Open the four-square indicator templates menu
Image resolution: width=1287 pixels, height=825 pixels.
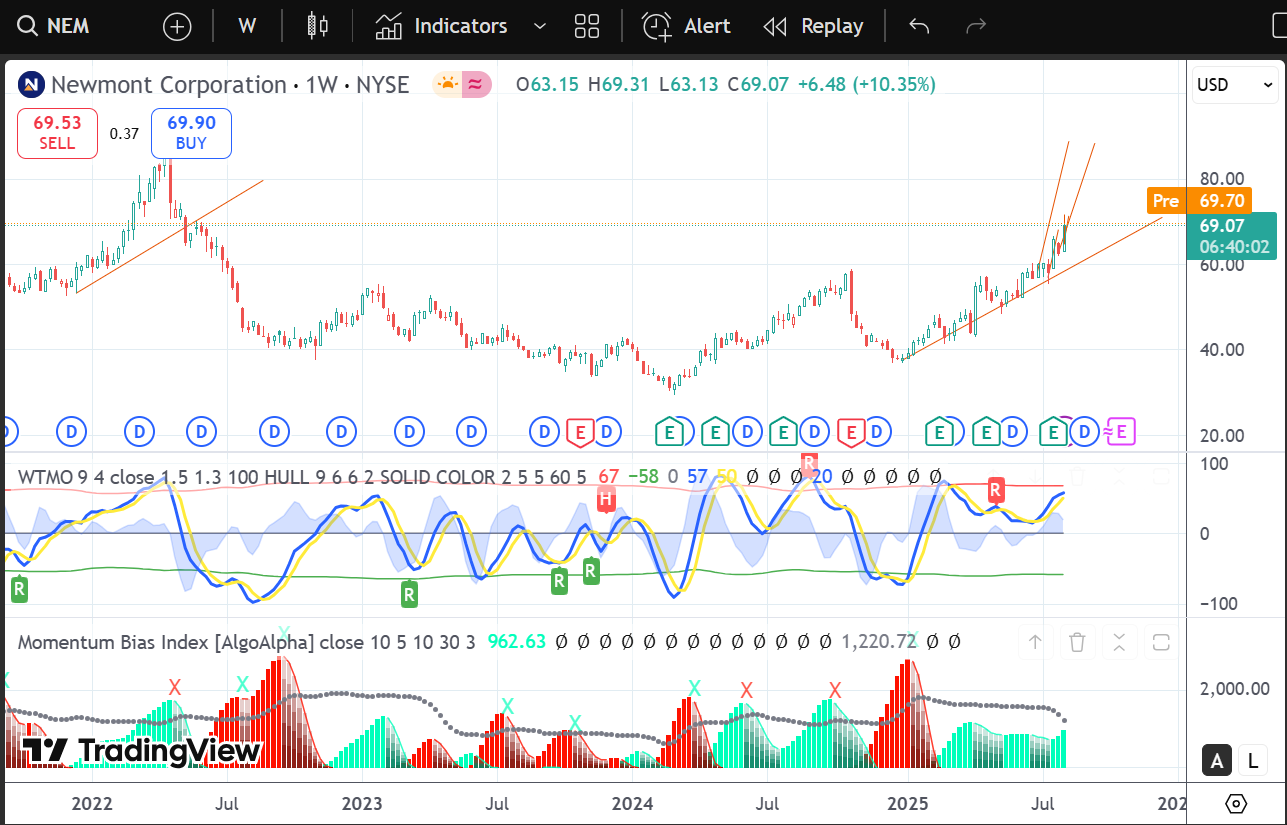(587, 26)
